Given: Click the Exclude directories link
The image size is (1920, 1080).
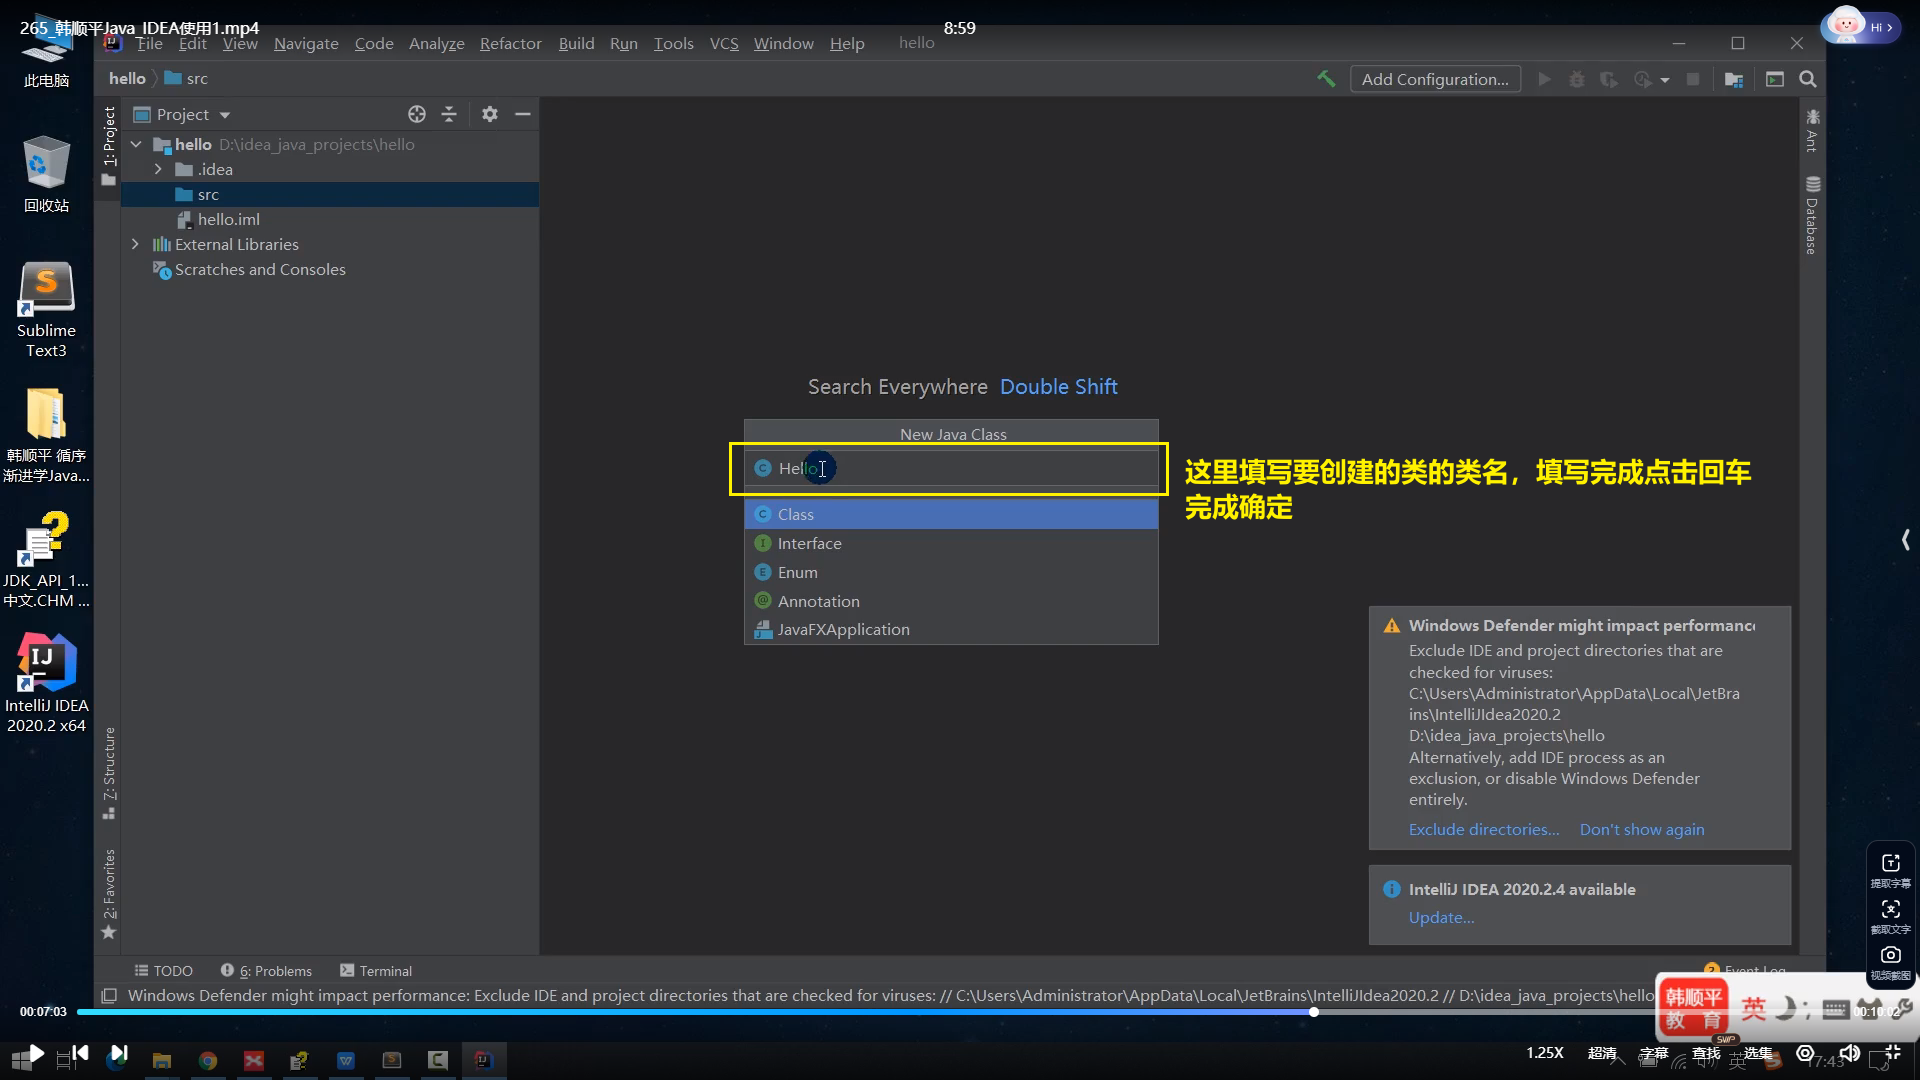Looking at the screenshot, I should pyautogui.click(x=1483, y=829).
